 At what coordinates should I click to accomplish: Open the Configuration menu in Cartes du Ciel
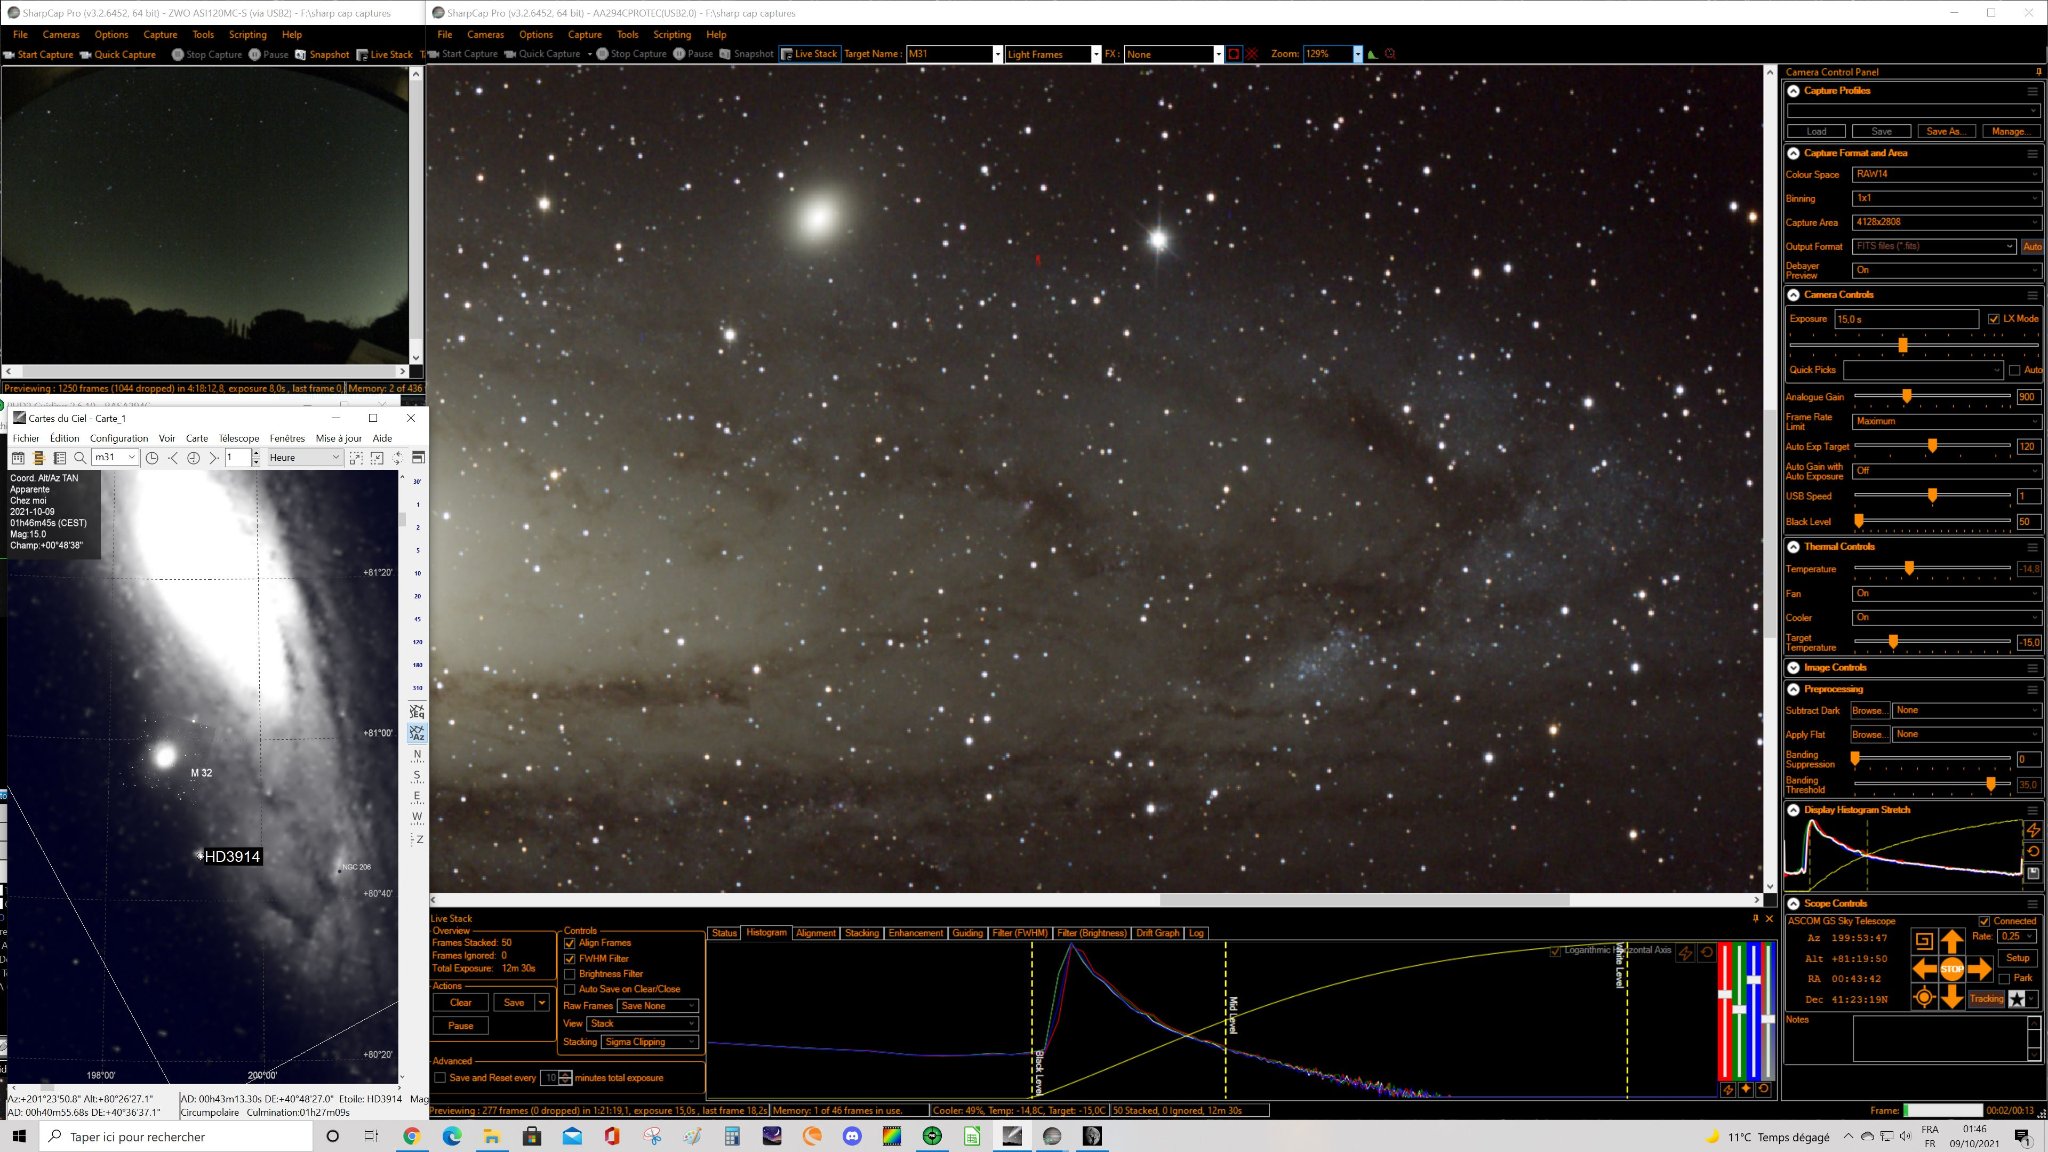(x=119, y=438)
